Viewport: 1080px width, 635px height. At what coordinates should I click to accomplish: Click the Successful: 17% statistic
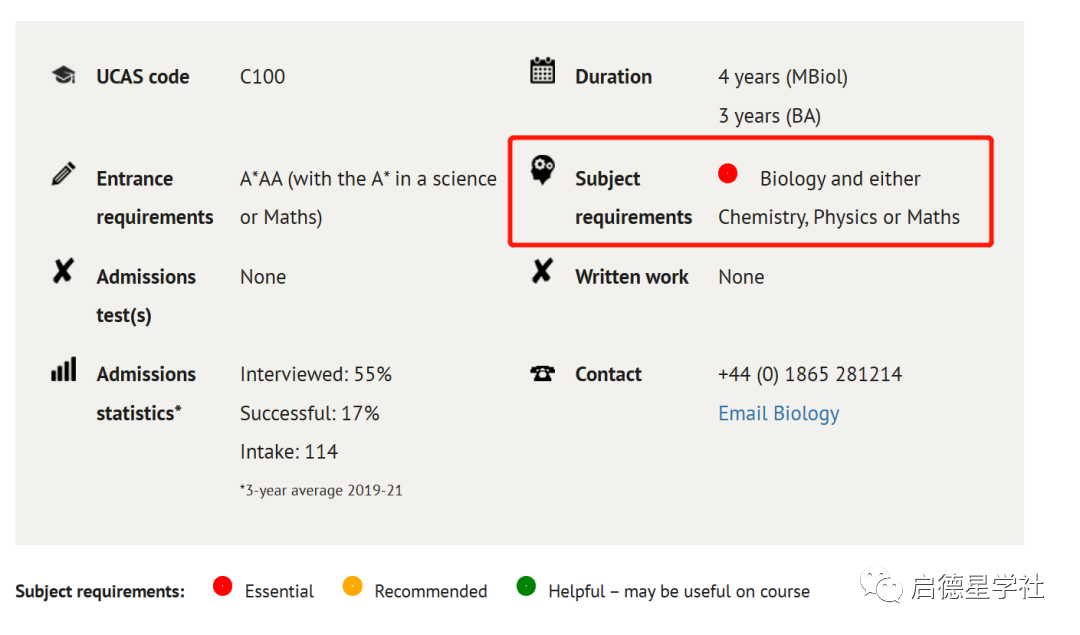pos(310,413)
